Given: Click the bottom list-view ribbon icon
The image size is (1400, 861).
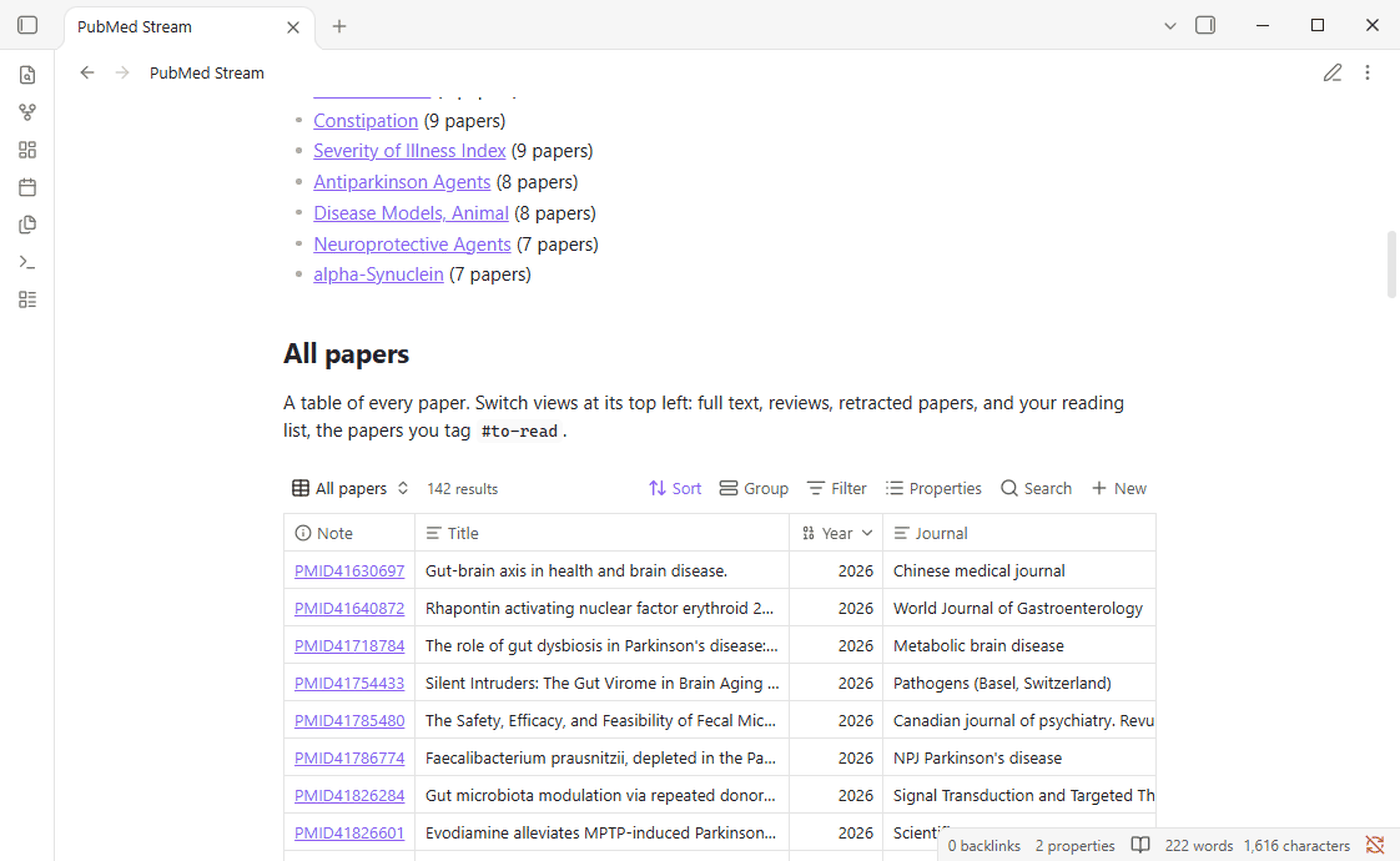Looking at the screenshot, I should (27, 299).
